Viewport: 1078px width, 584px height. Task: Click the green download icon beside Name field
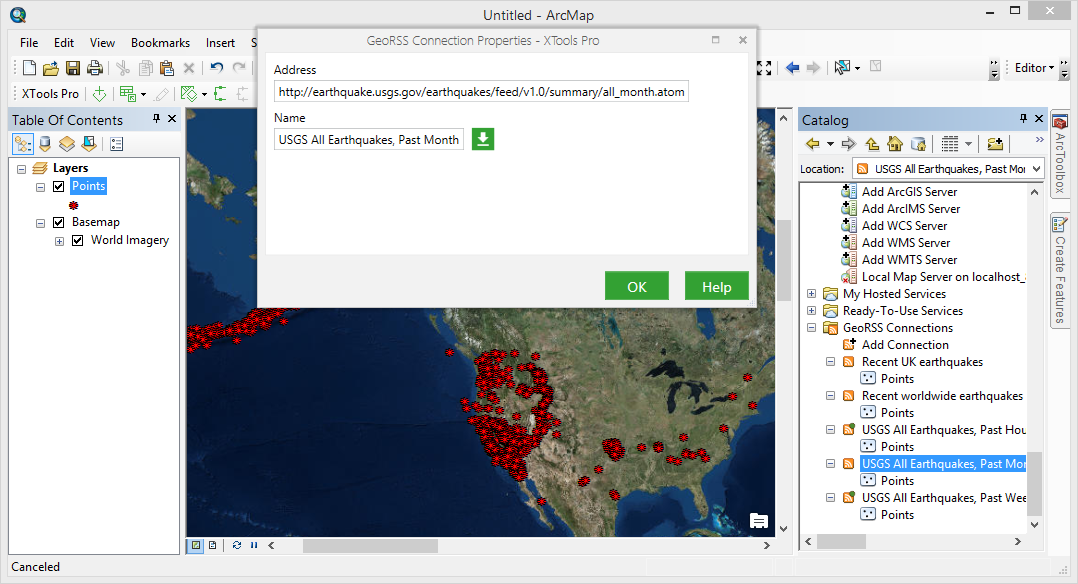(x=483, y=139)
